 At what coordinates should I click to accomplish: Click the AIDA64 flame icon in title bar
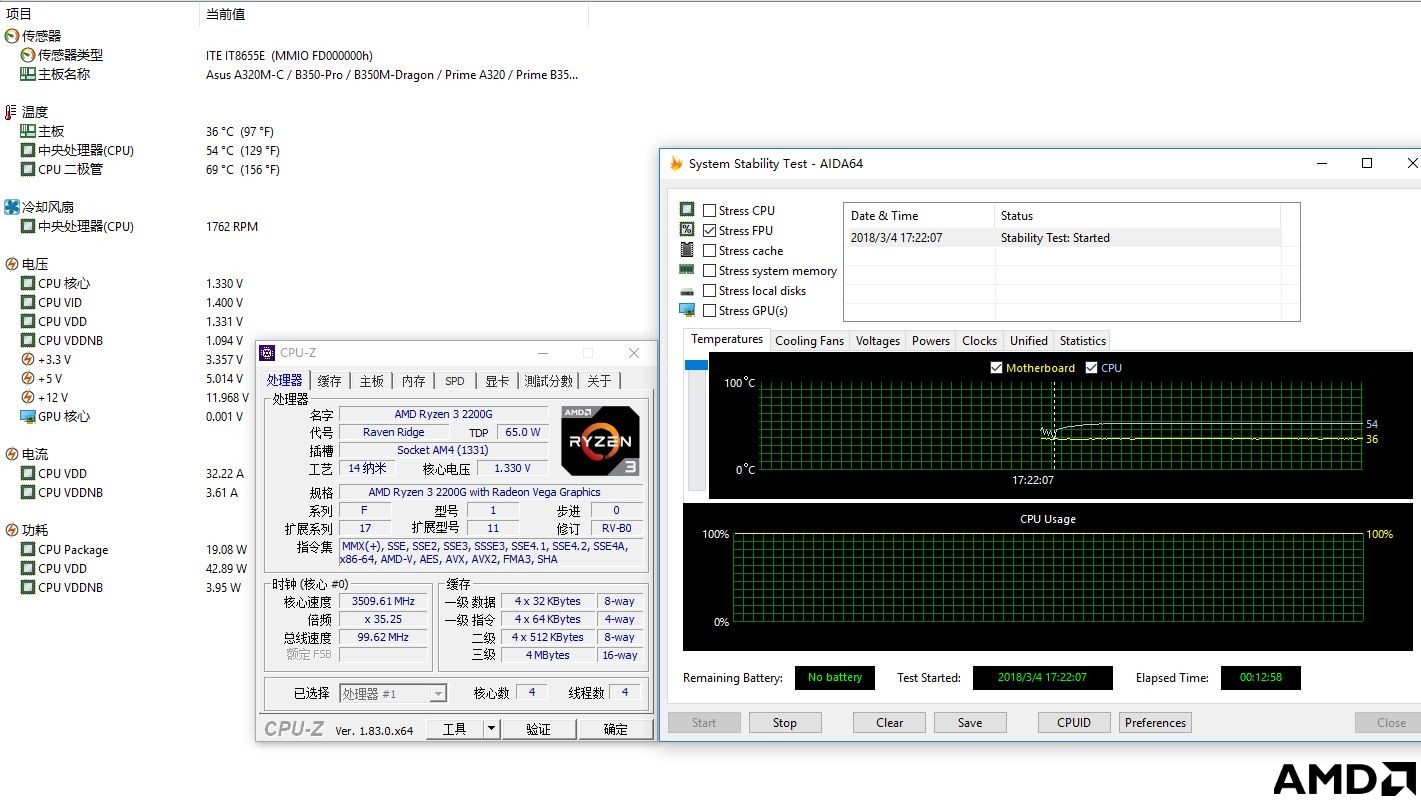(x=676, y=163)
